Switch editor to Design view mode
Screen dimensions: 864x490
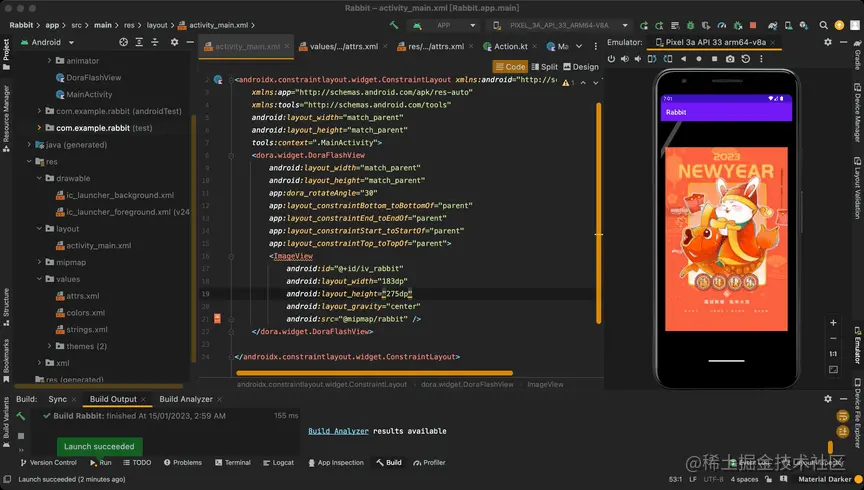pos(581,67)
